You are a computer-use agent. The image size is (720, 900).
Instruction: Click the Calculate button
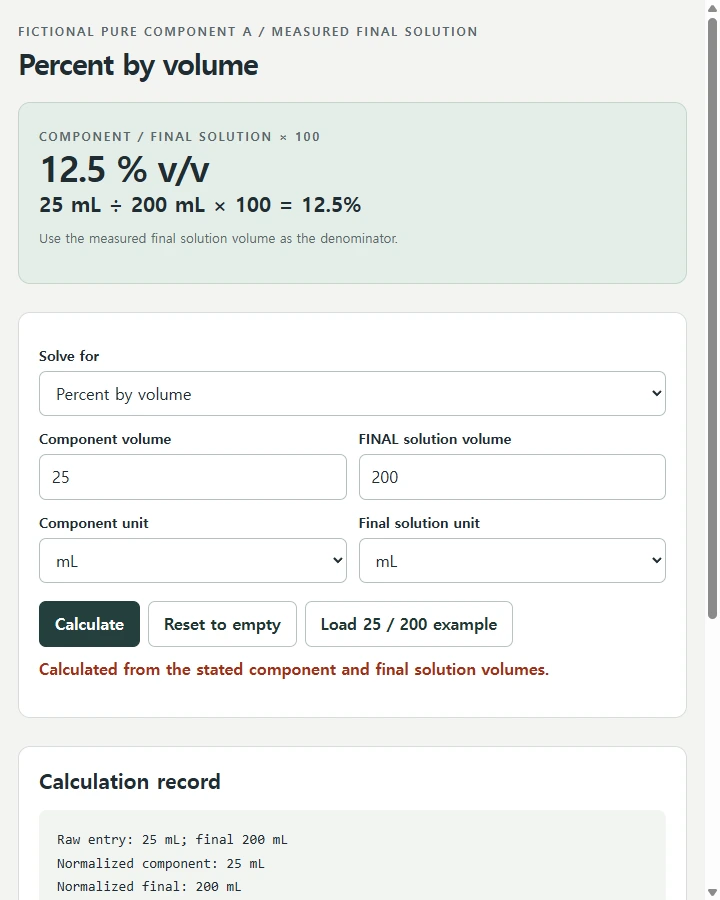click(x=90, y=624)
